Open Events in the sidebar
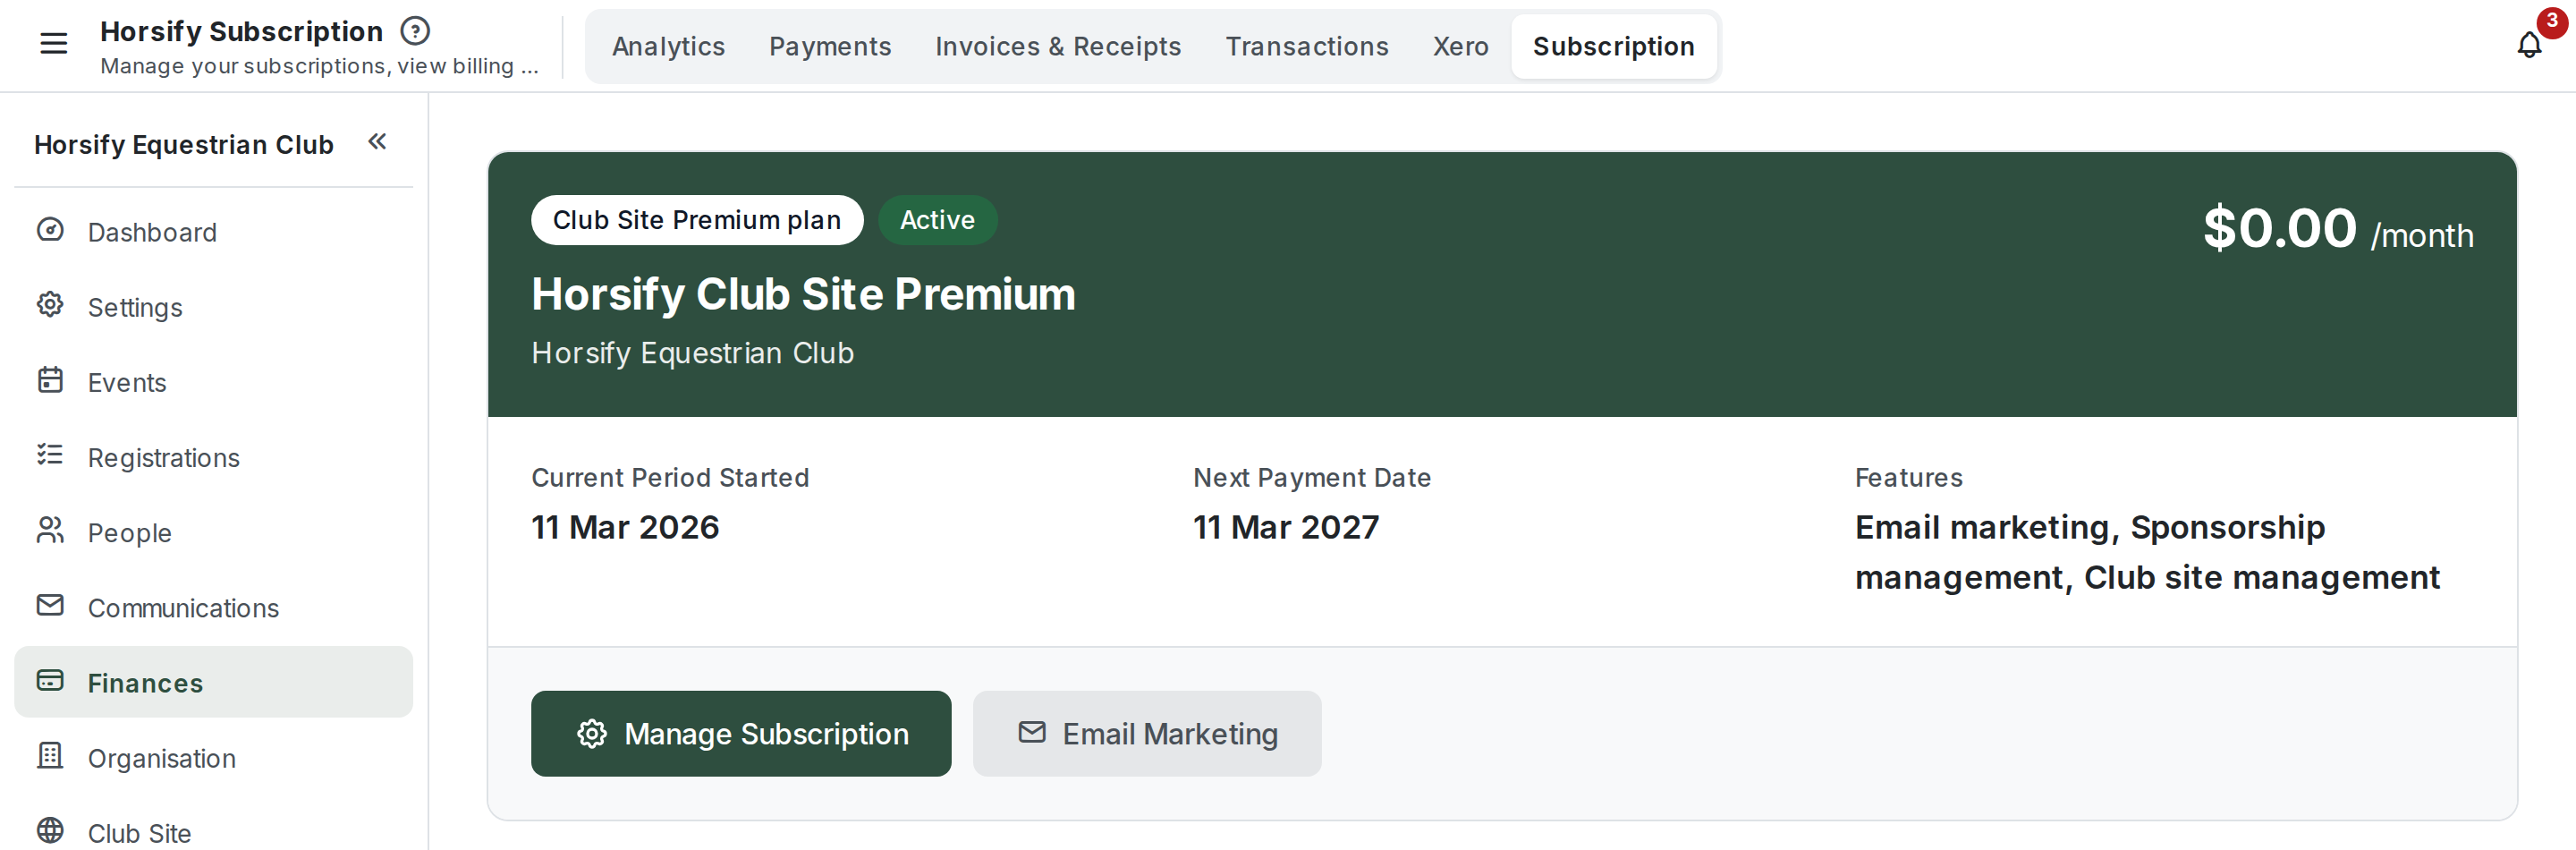Image resolution: width=2576 pixels, height=850 pixels. tap(213, 382)
